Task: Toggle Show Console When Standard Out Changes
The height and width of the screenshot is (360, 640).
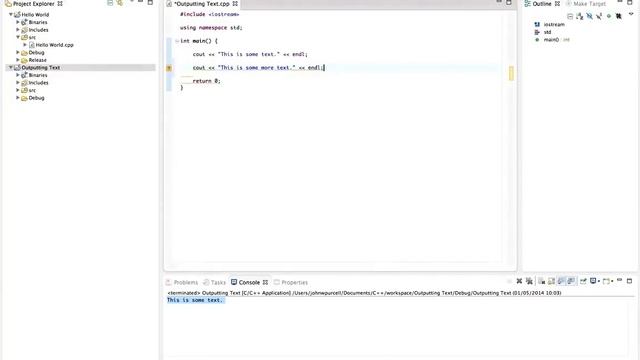Action: tap(561, 281)
